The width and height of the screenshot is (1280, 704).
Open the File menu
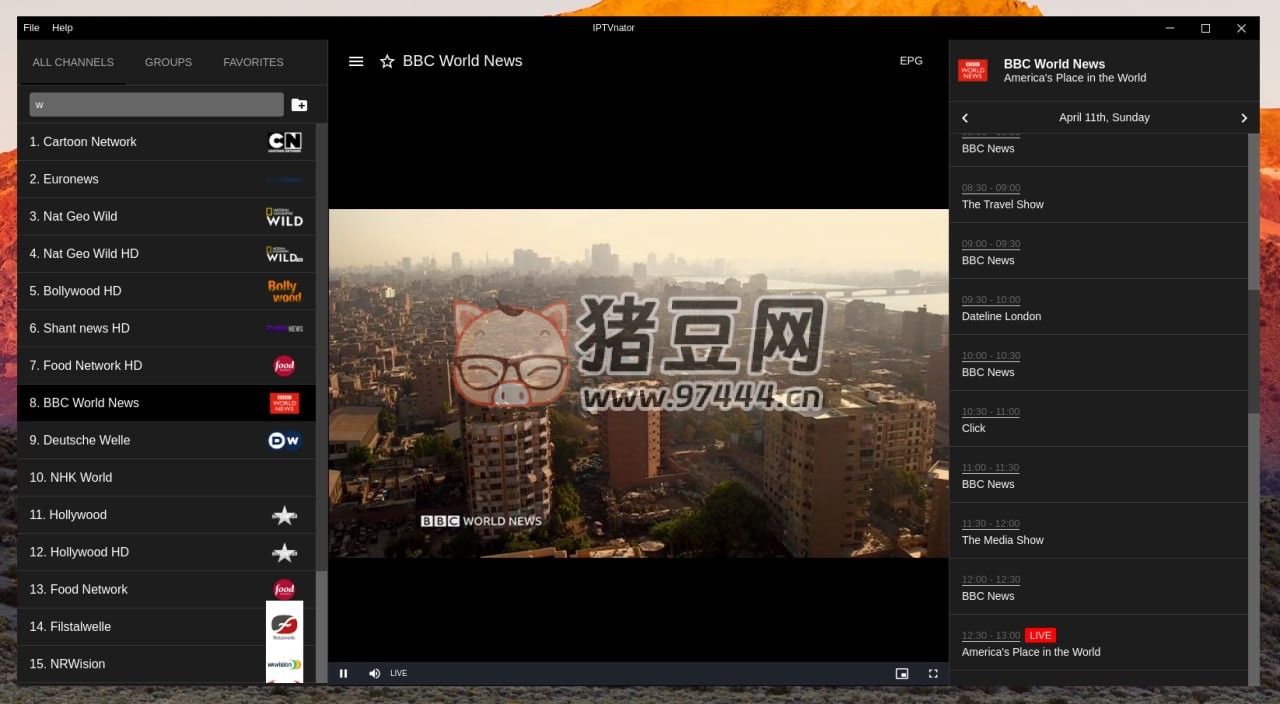31,28
